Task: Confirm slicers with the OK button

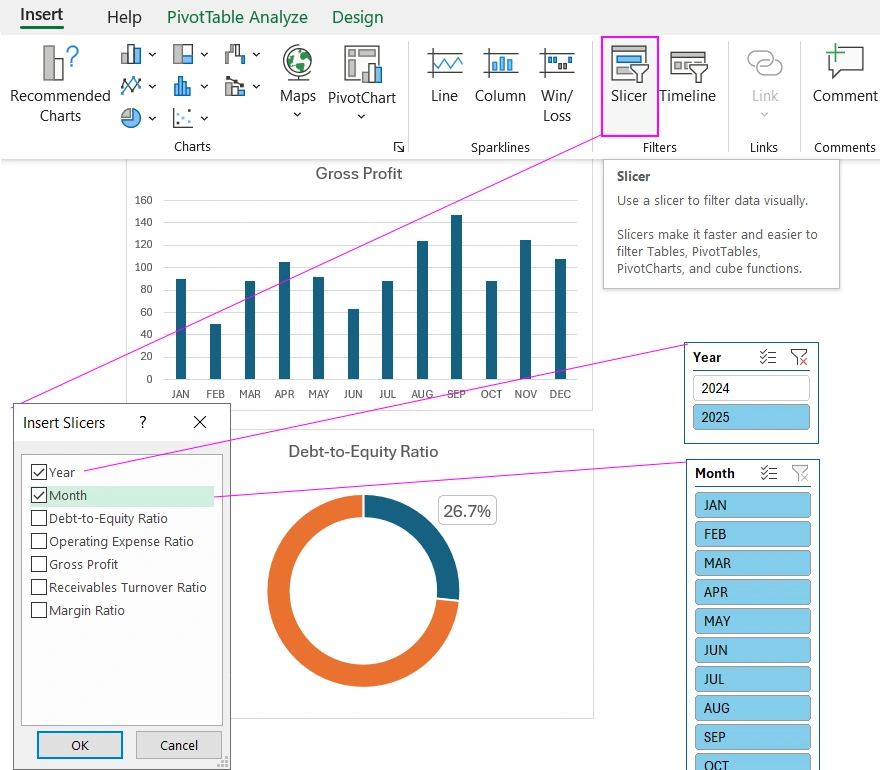Action: (x=79, y=745)
